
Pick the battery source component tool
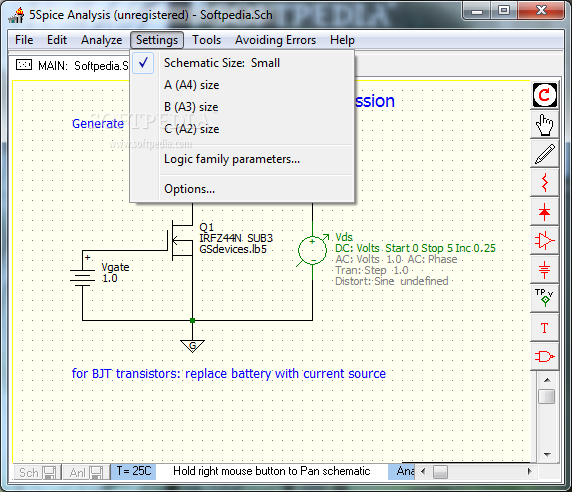pyautogui.click(x=545, y=270)
